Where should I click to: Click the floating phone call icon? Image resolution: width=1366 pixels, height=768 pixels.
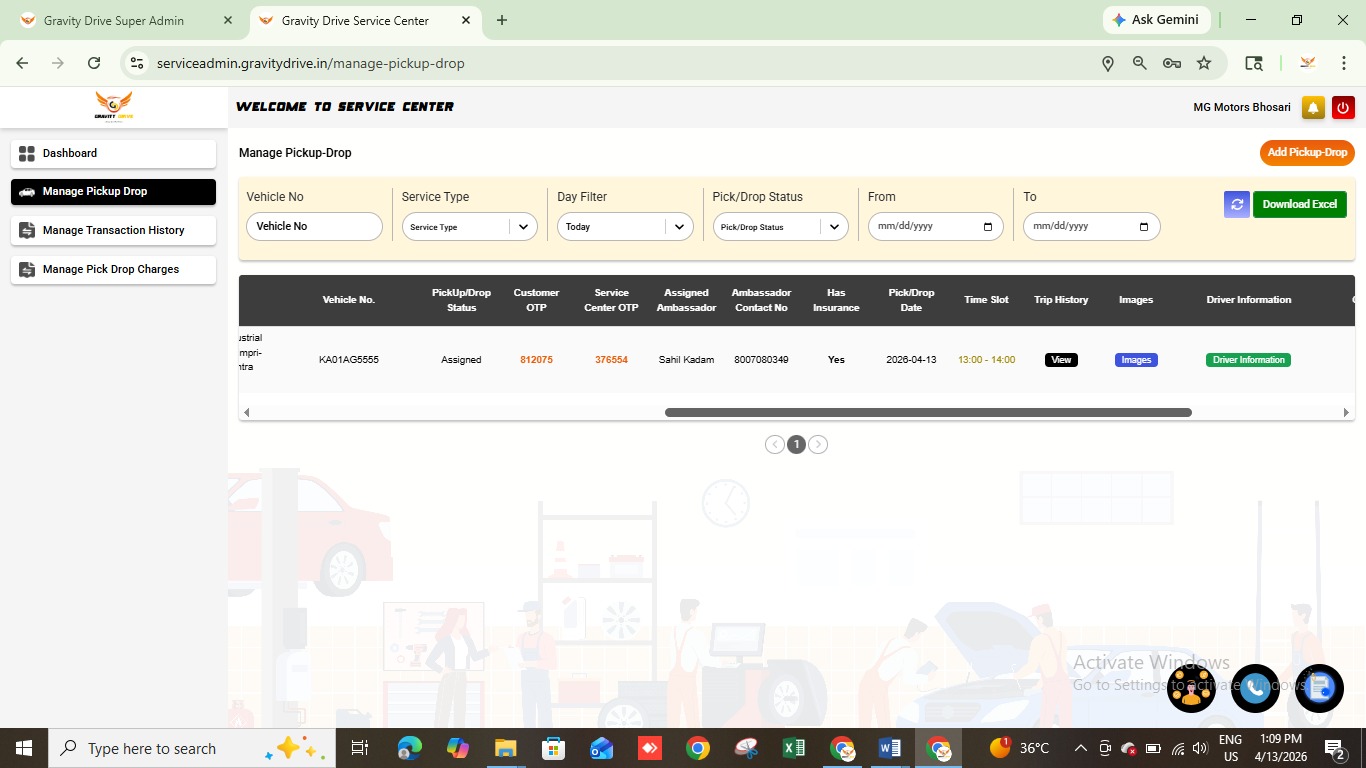pos(1255,688)
